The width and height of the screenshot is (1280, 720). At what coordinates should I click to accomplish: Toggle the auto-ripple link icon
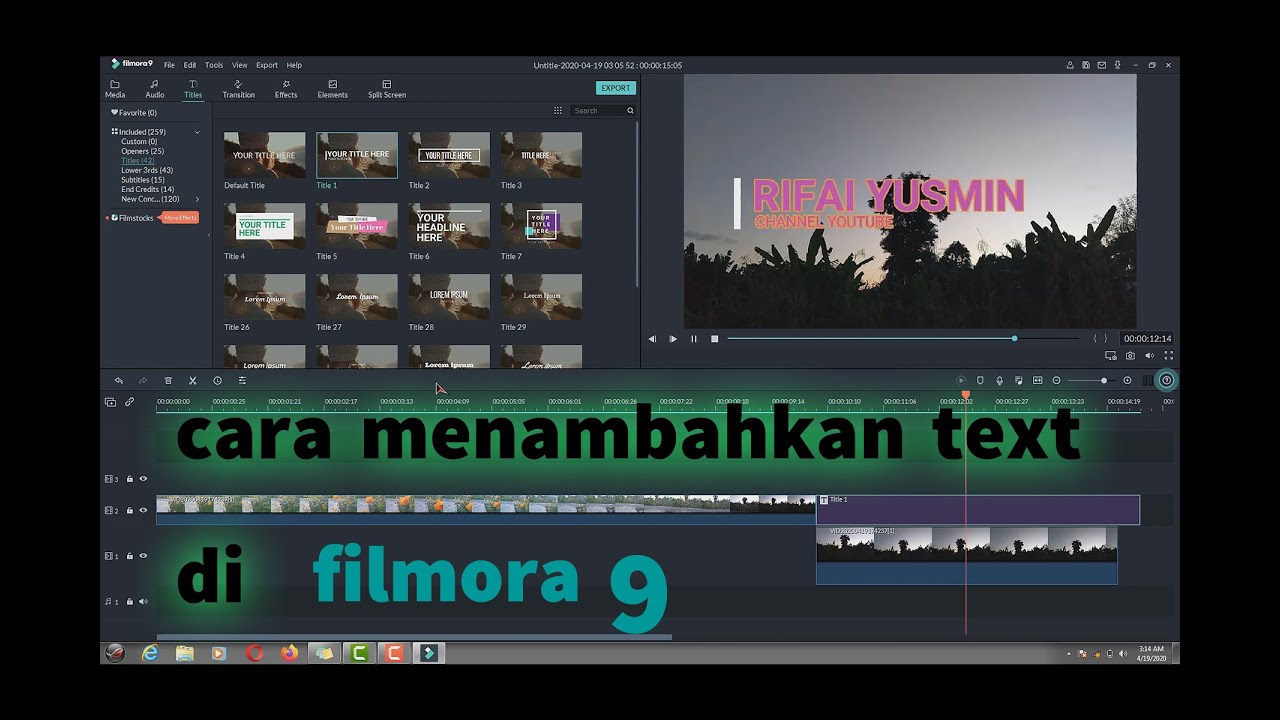tap(129, 402)
